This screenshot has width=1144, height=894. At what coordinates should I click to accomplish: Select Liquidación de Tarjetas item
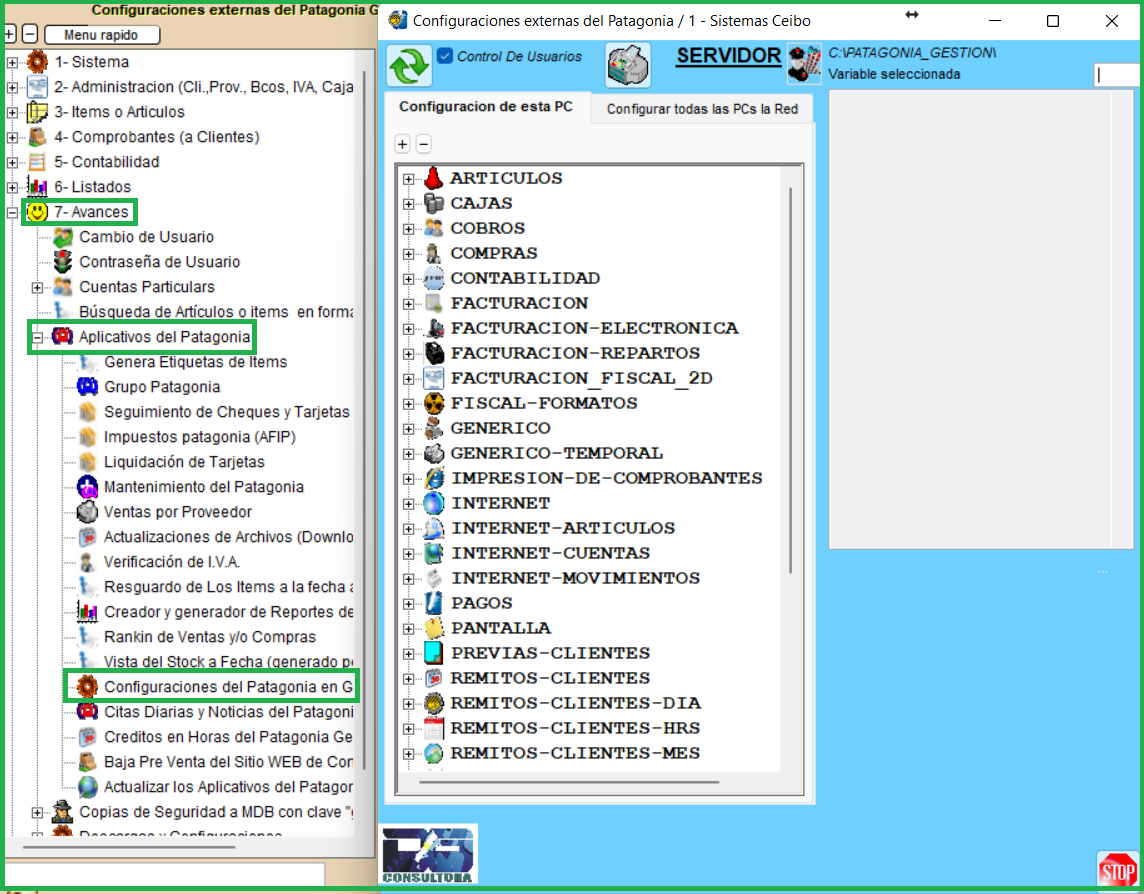pyautogui.click(x=184, y=461)
